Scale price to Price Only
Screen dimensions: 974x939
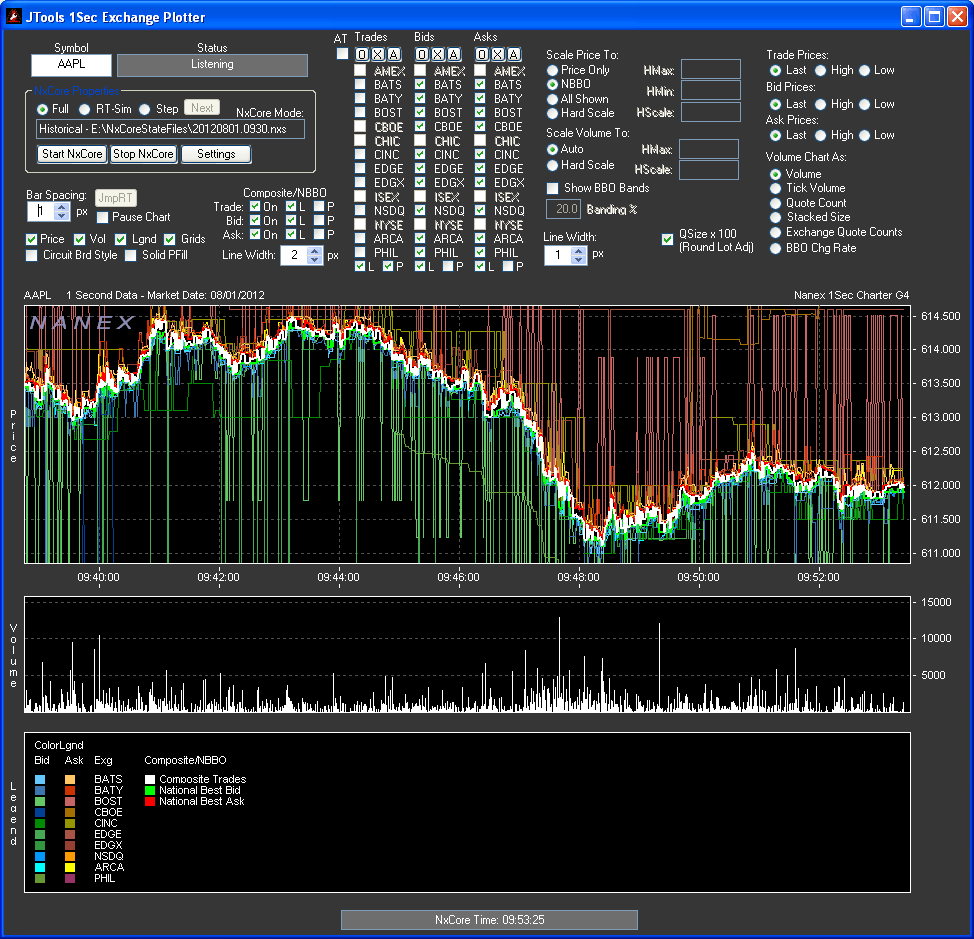[552, 70]
